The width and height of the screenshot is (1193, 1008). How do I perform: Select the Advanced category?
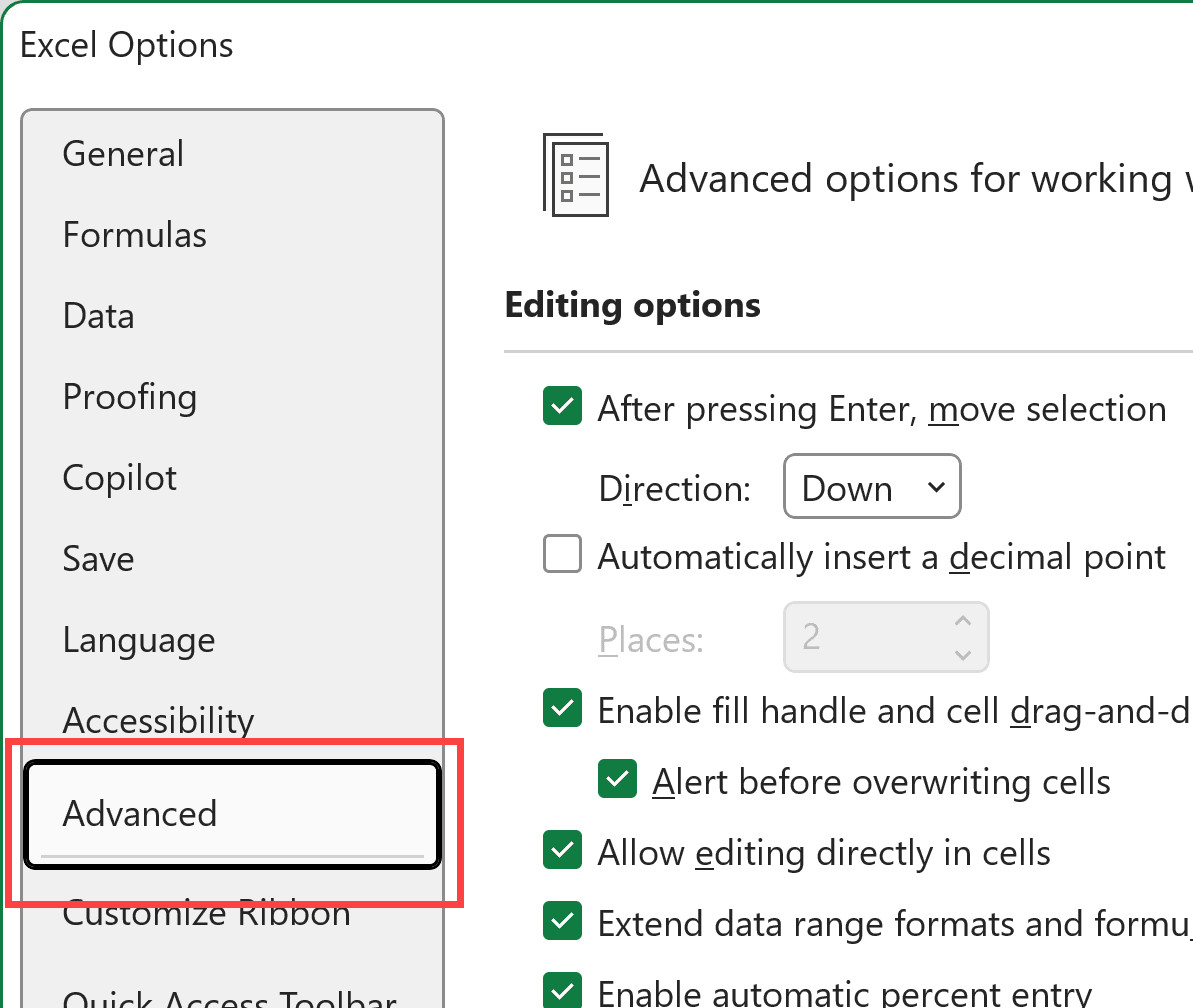[x=140, y=813]
